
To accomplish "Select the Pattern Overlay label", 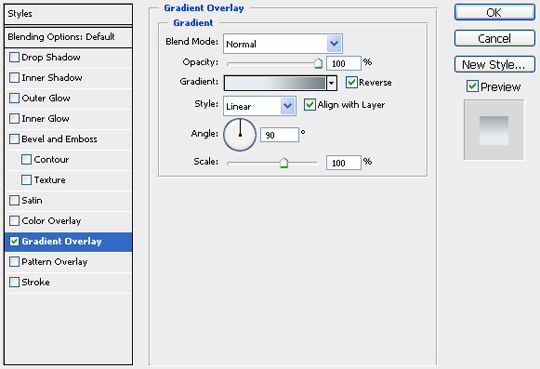I will pos(54,262).
